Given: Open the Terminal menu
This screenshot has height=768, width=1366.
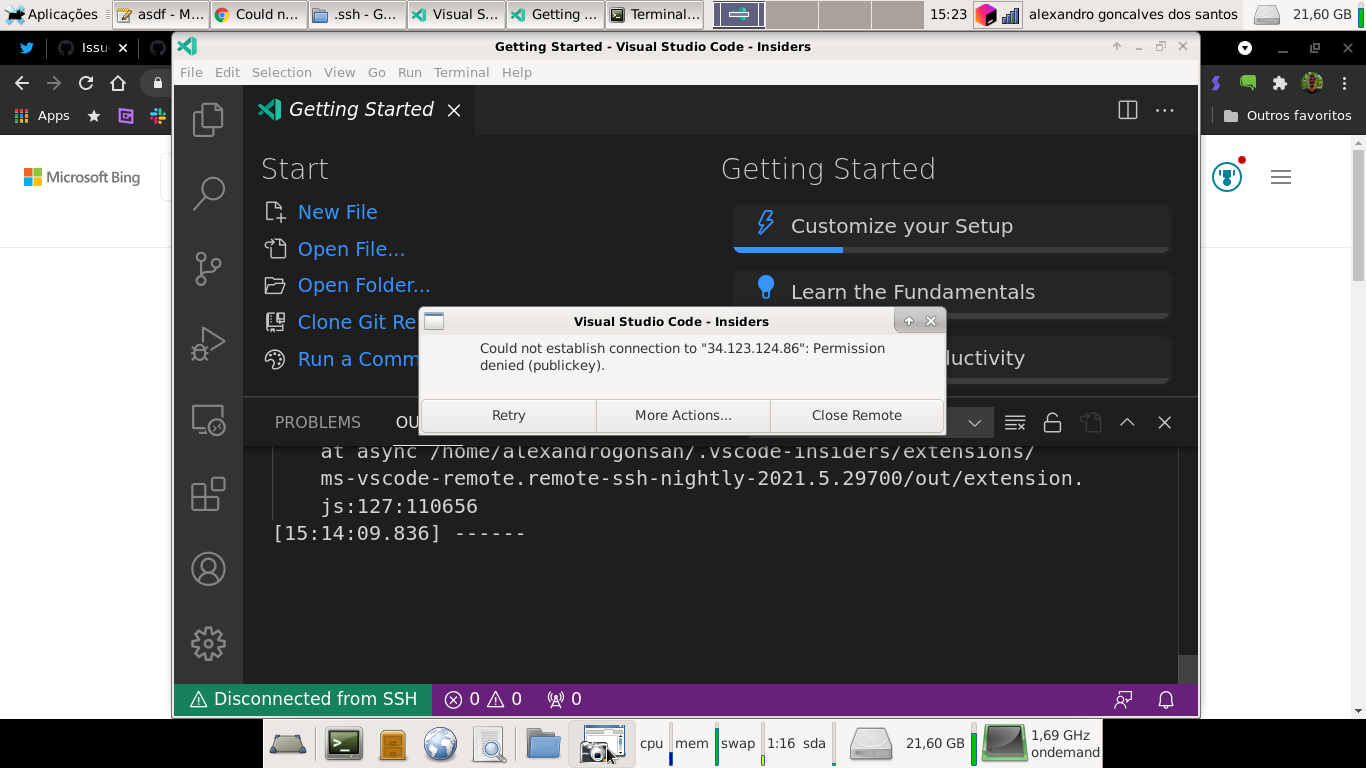Looking at the screenshot, I should [x=461, y=72].
